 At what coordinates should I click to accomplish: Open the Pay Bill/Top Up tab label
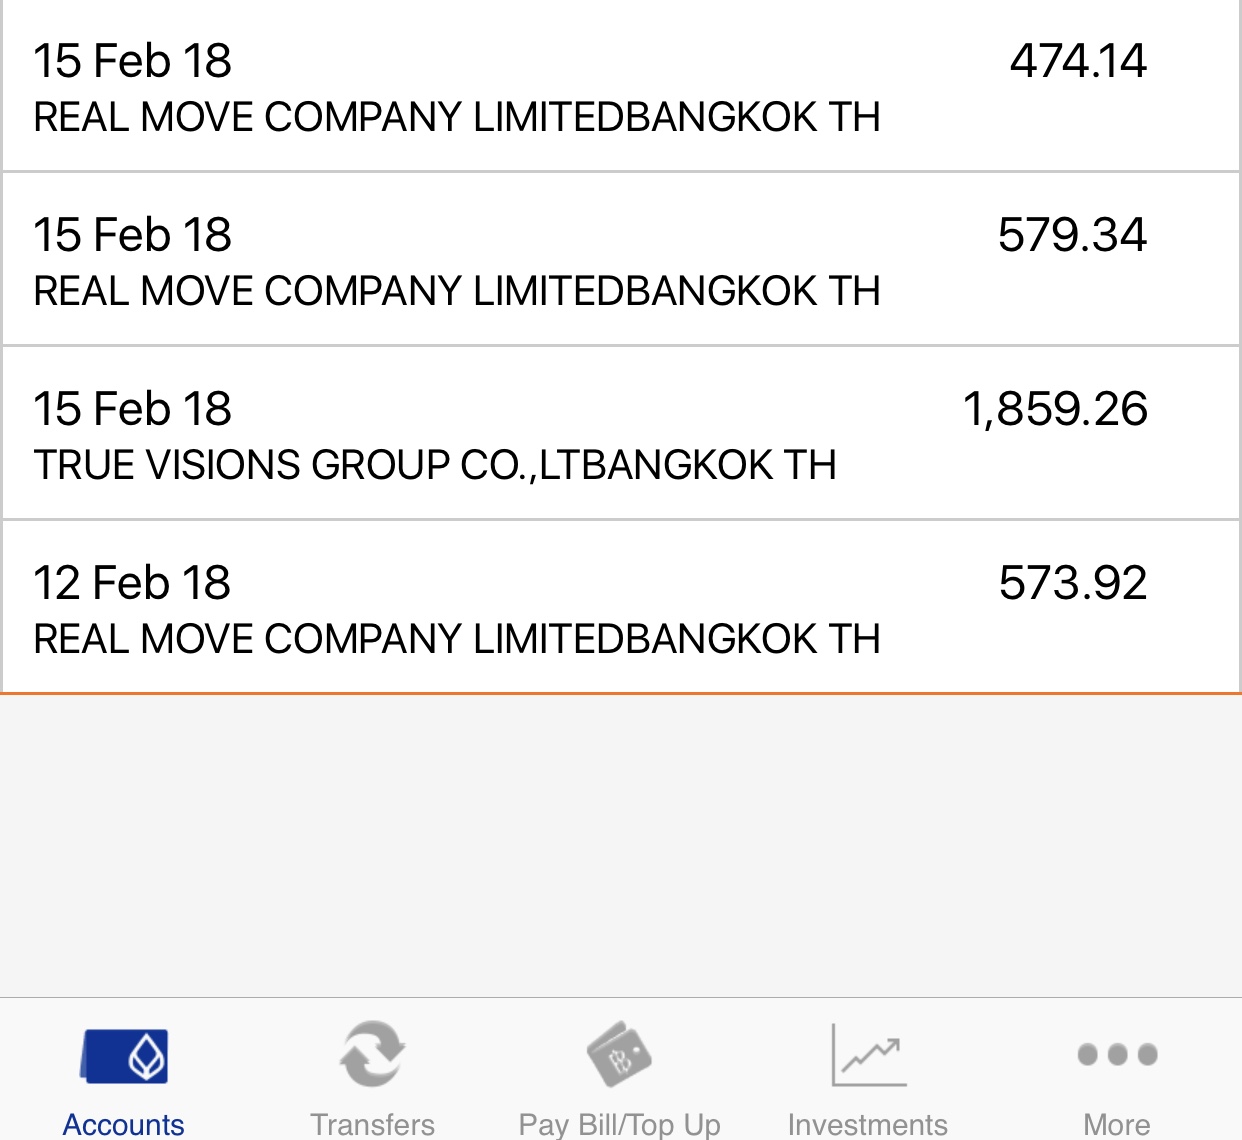(619, 1124)
